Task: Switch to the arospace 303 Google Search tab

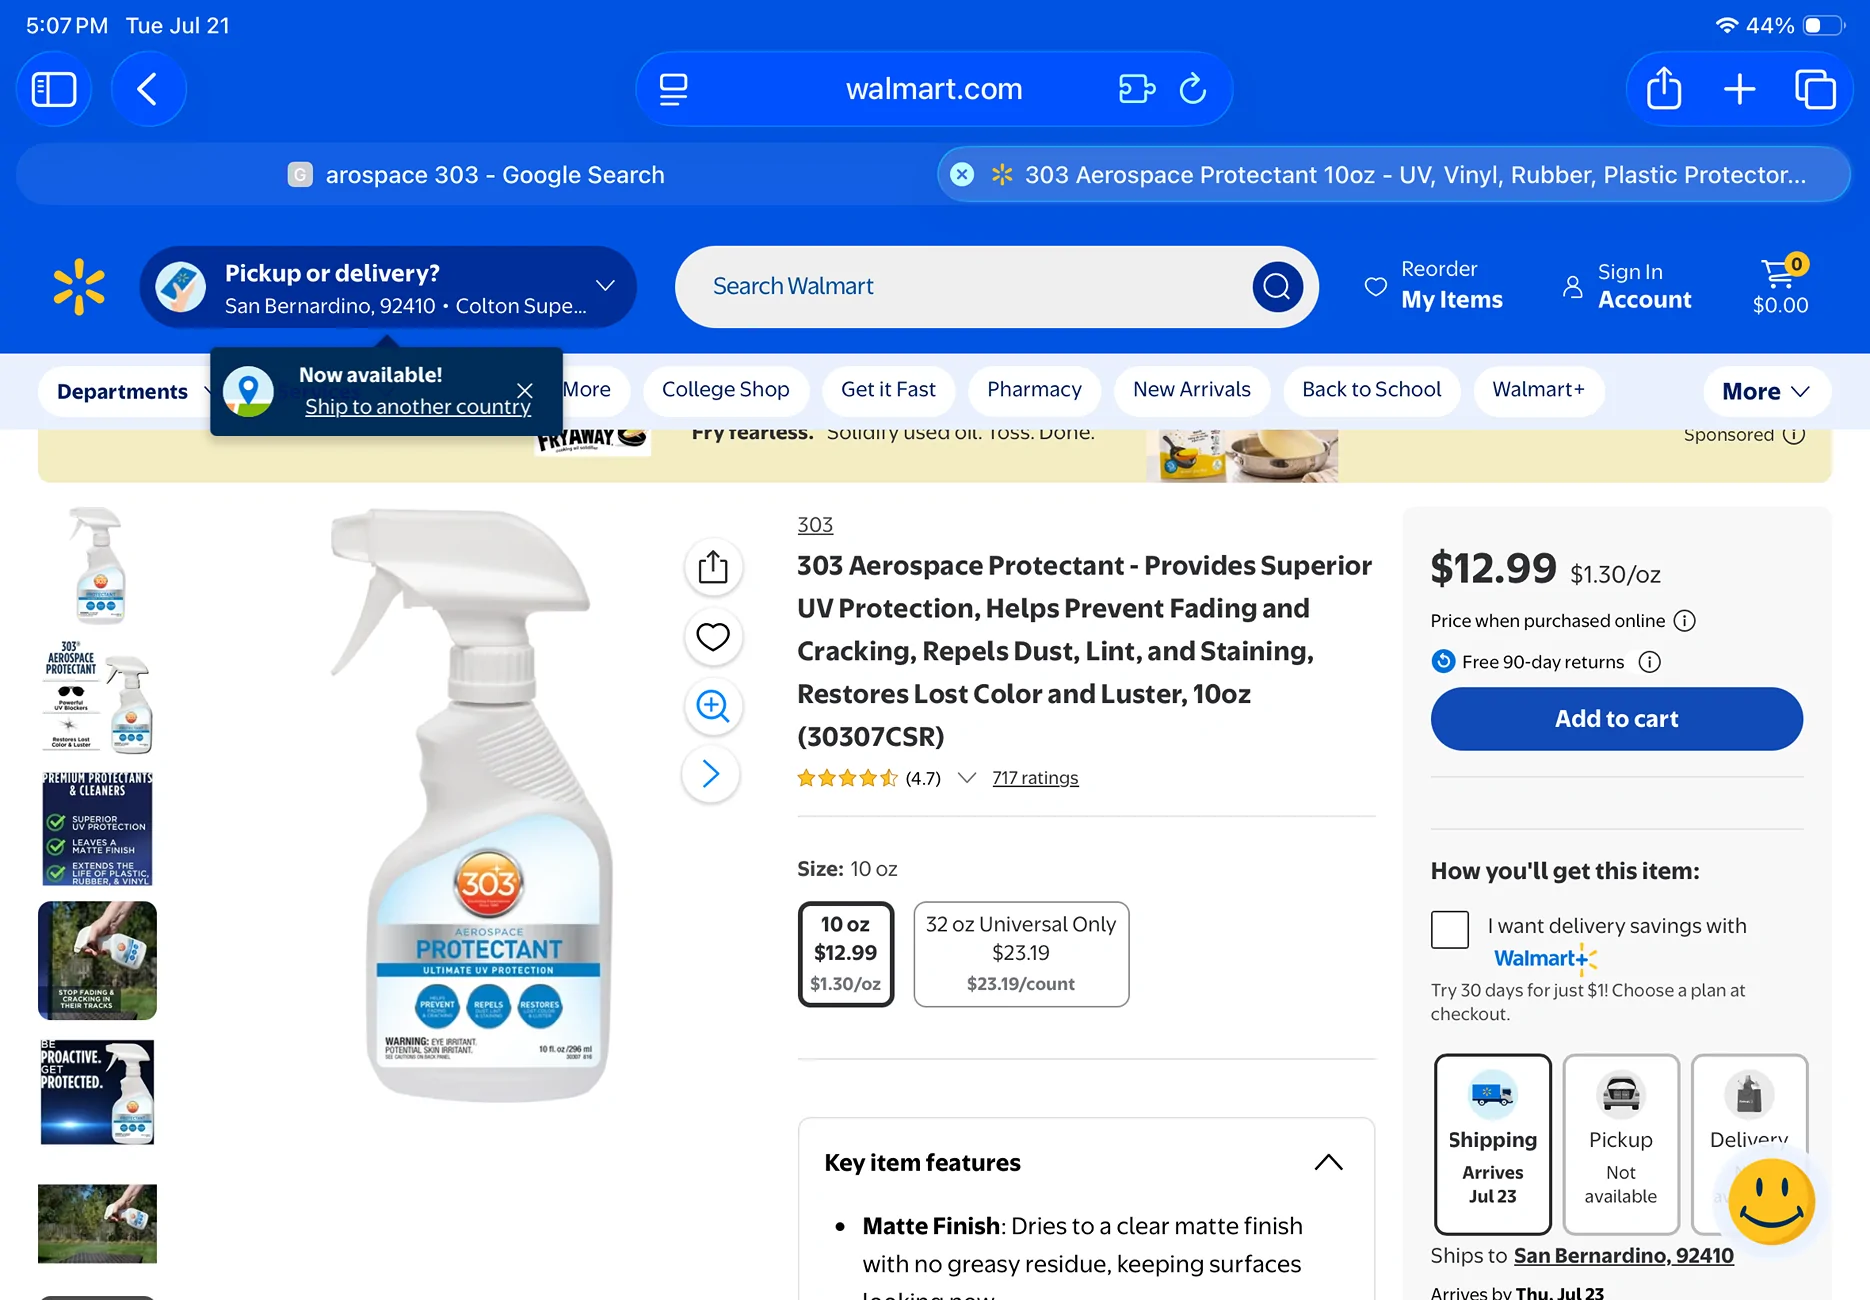Action: click(x=476, y=175)
